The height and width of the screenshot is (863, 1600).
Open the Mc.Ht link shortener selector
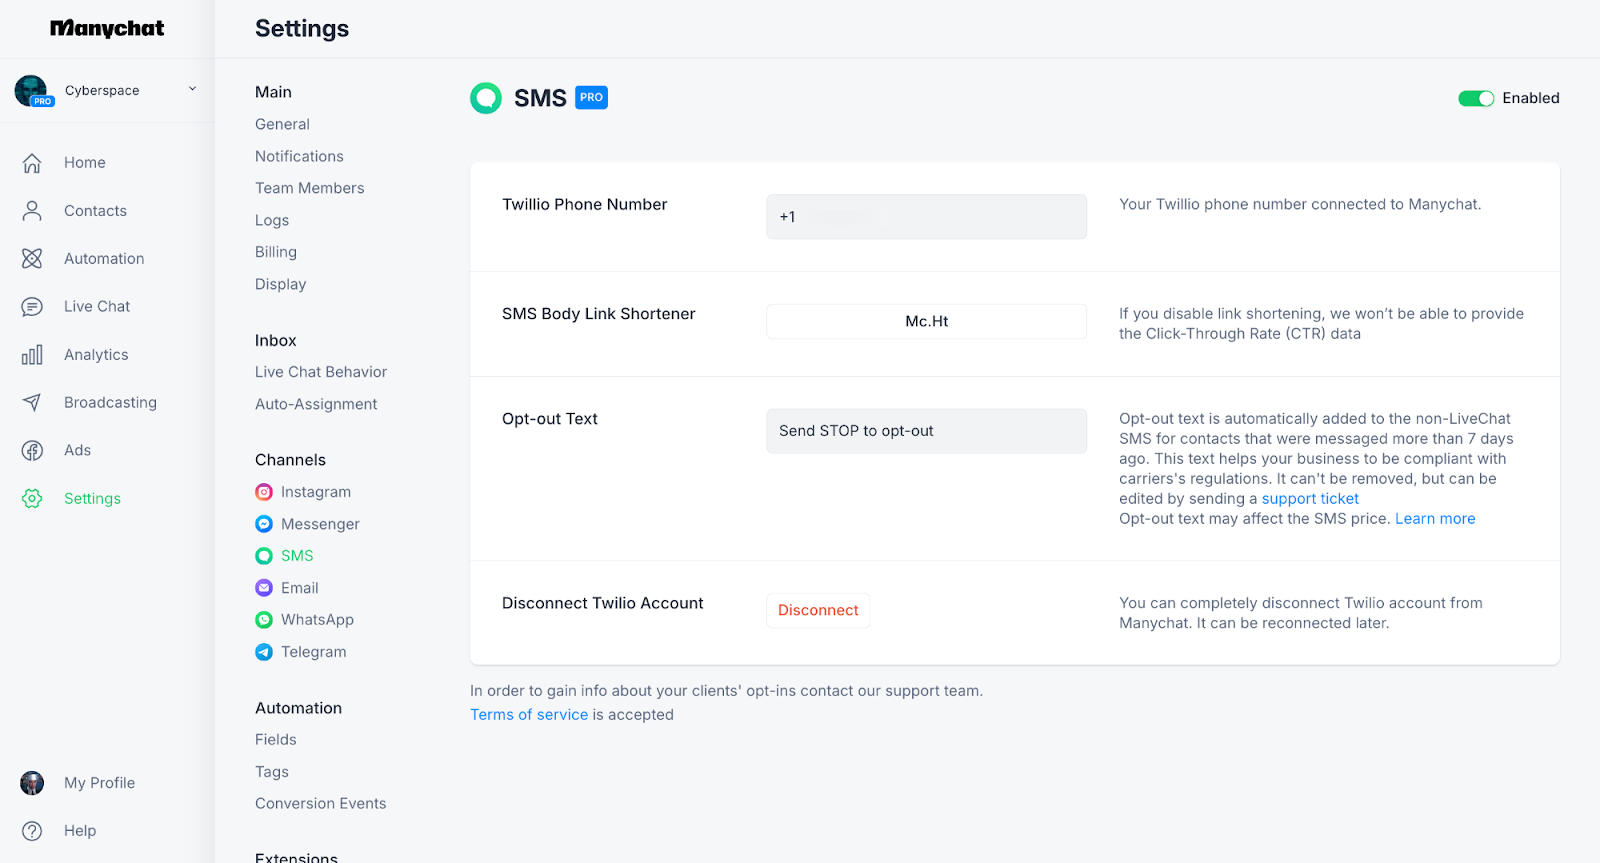point(926,322)
